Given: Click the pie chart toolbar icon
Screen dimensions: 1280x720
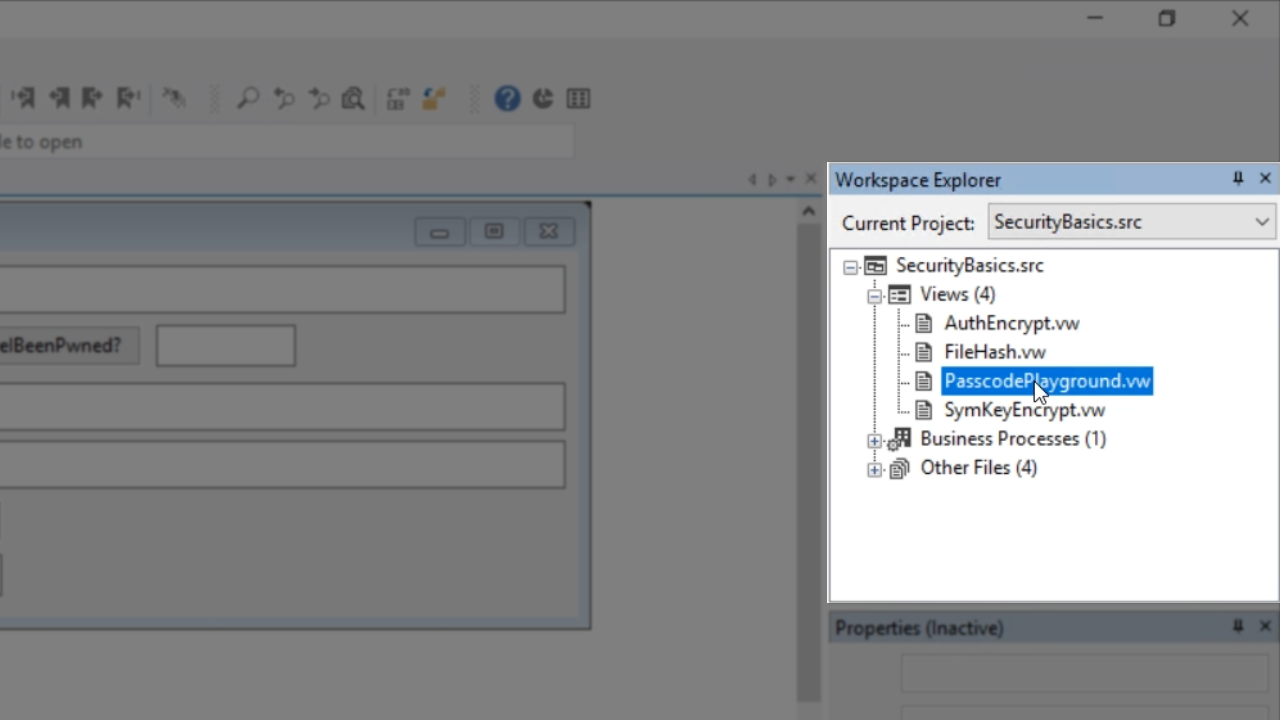Looking at the screenshot, I should pos(543,98).
